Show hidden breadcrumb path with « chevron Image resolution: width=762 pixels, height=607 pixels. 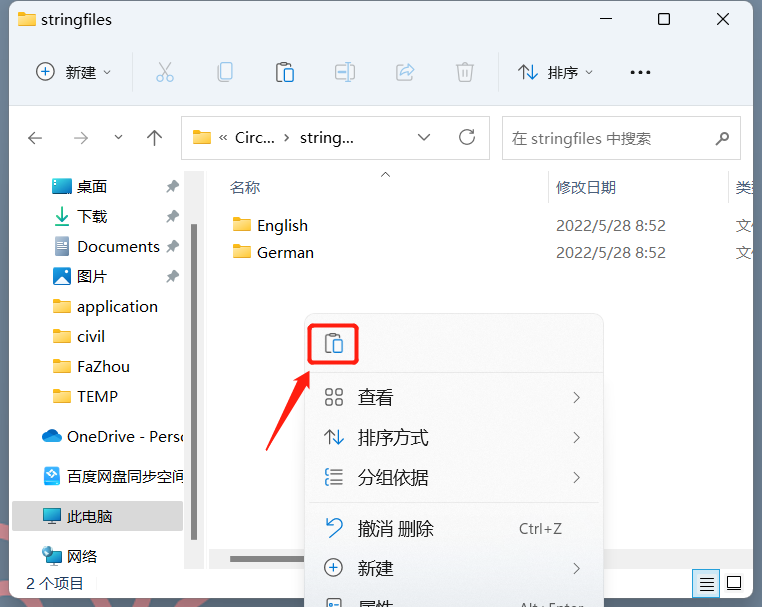(x=223, y=138)
